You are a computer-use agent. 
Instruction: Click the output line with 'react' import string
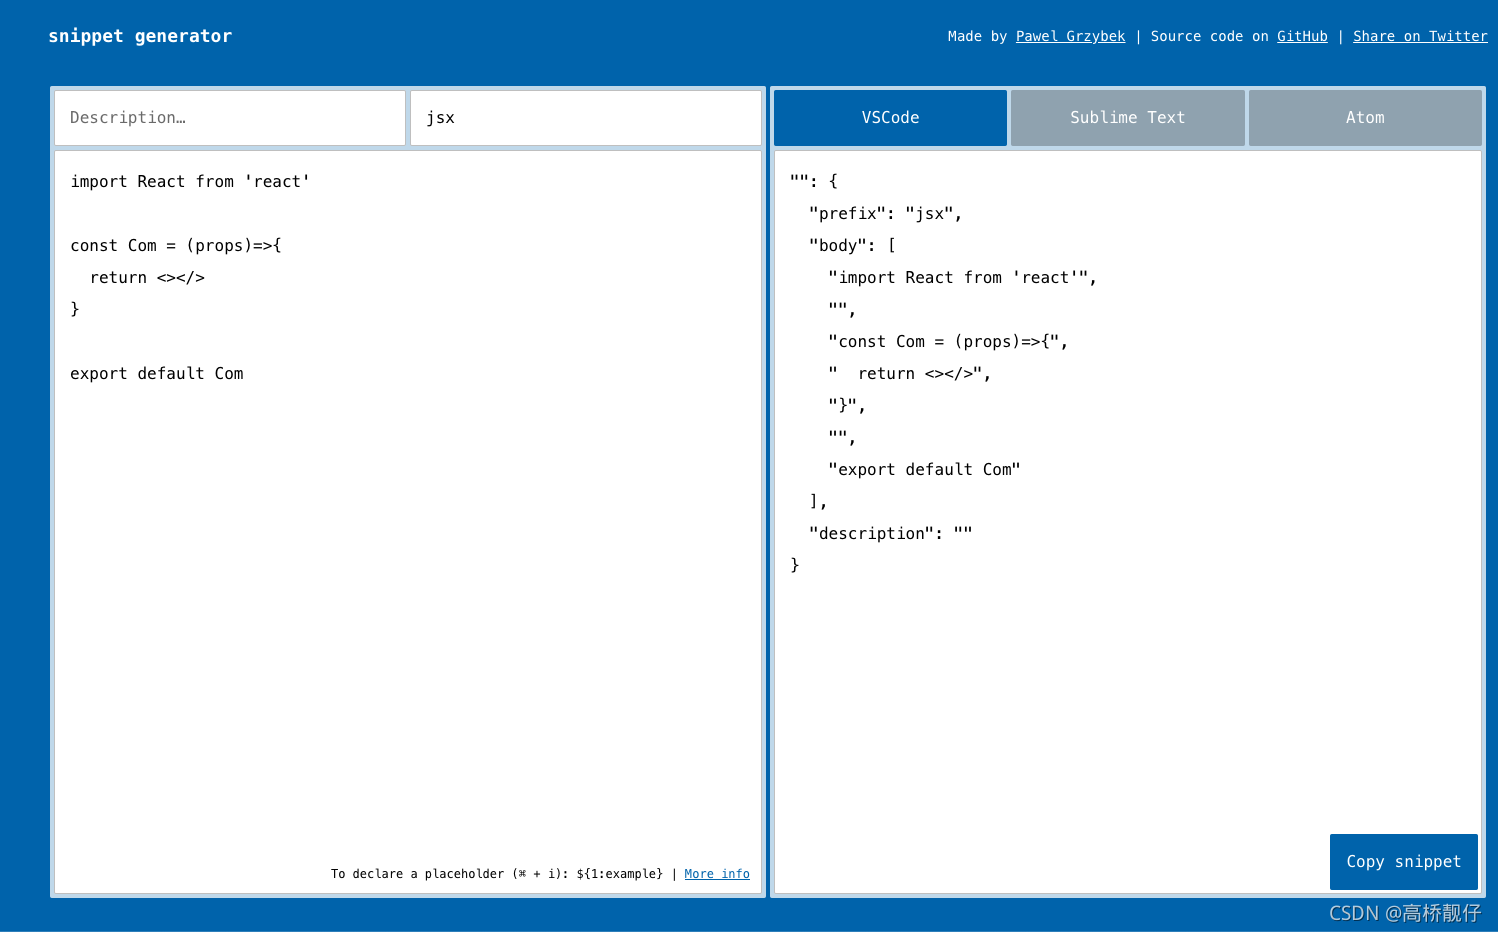click(962, 278)
